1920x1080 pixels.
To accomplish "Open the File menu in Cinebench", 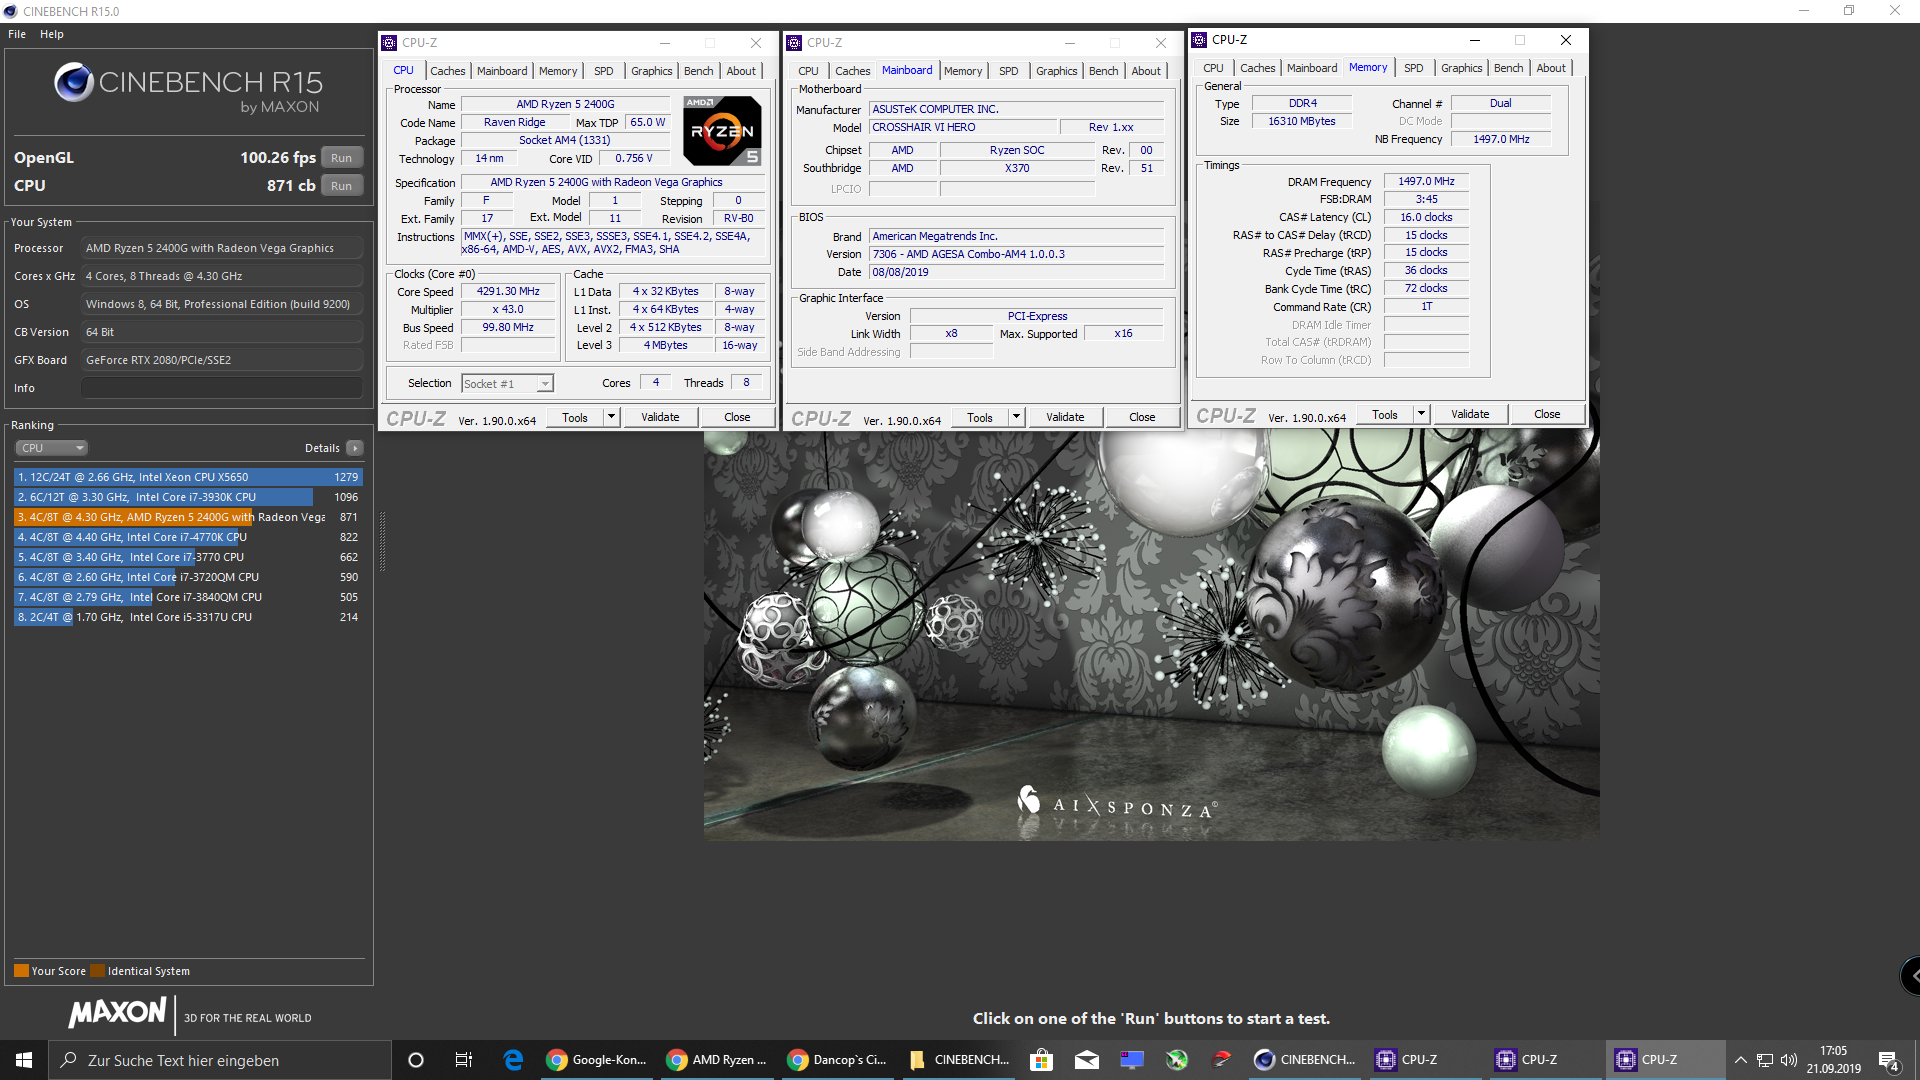I will (17, 34).
